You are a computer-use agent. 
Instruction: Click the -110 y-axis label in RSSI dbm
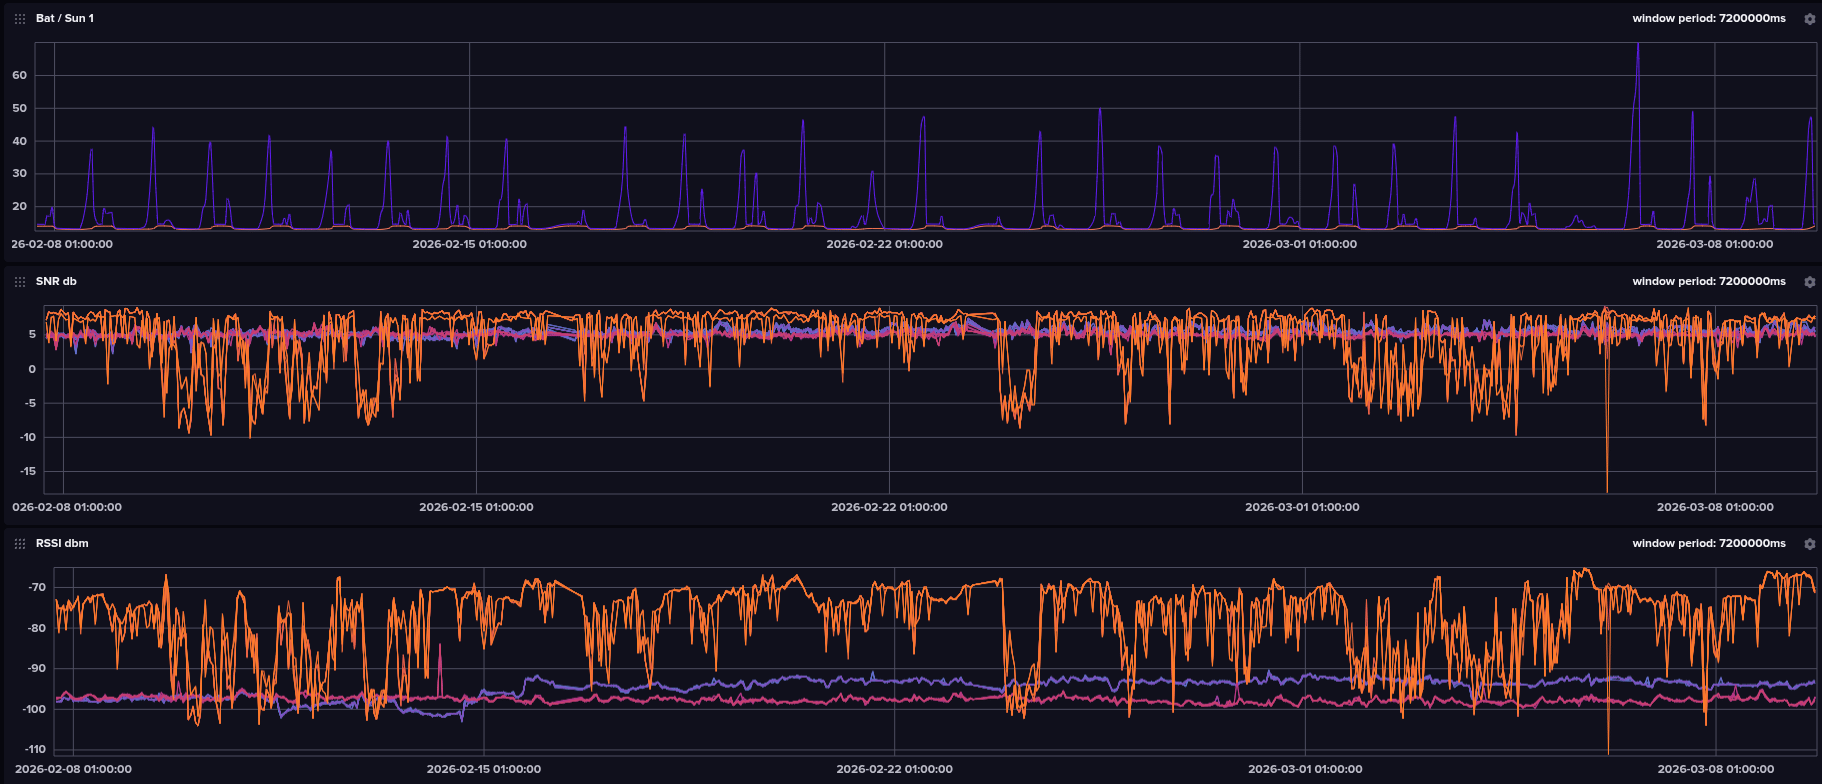(x=36, y=749)
